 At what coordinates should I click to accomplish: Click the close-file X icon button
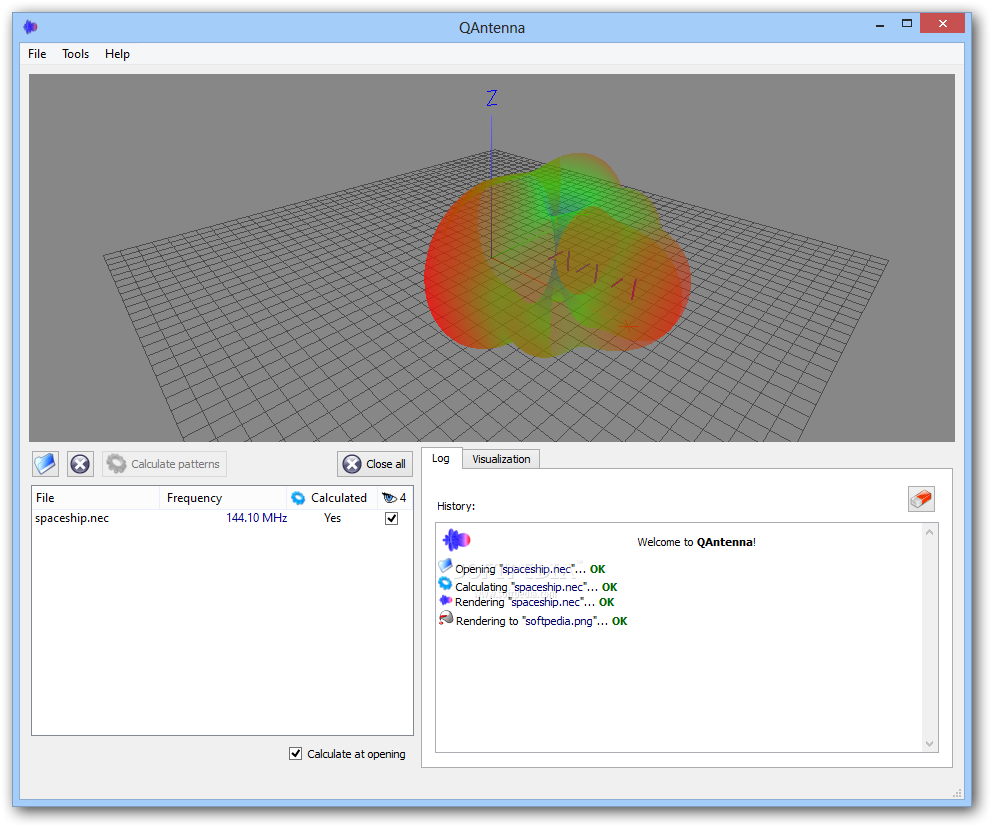tap(80, 464)
